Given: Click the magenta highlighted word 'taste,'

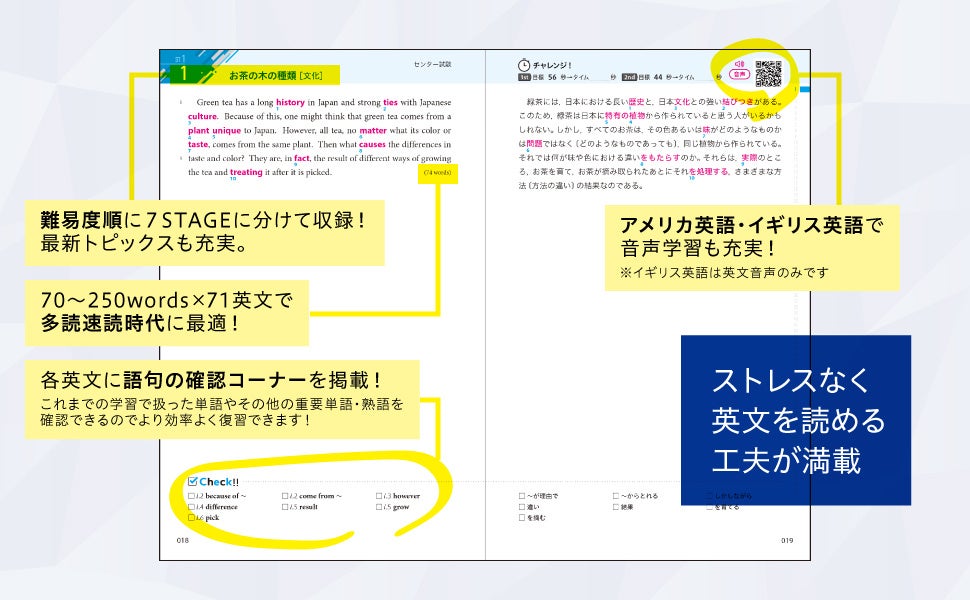Looking at the screenshot, I should click(x=199, y=145).
